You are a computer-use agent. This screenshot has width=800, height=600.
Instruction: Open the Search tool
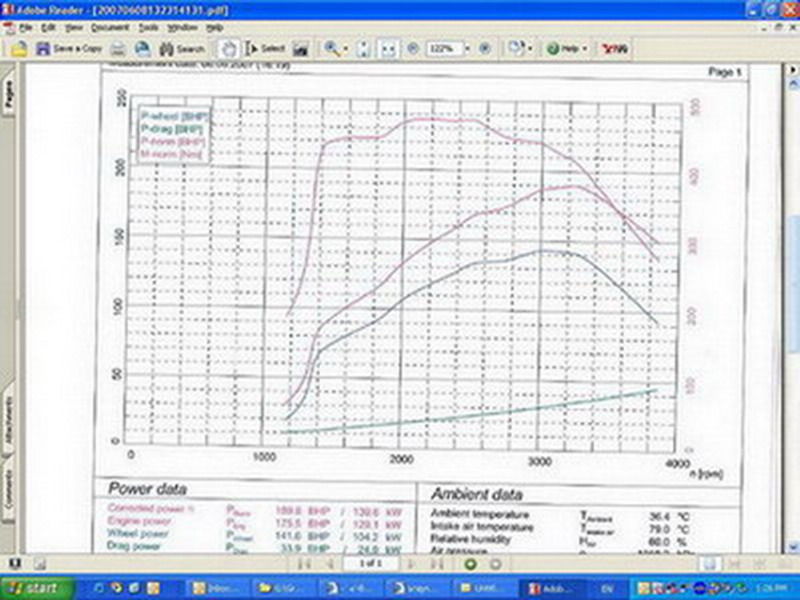(x=183, y=48)
